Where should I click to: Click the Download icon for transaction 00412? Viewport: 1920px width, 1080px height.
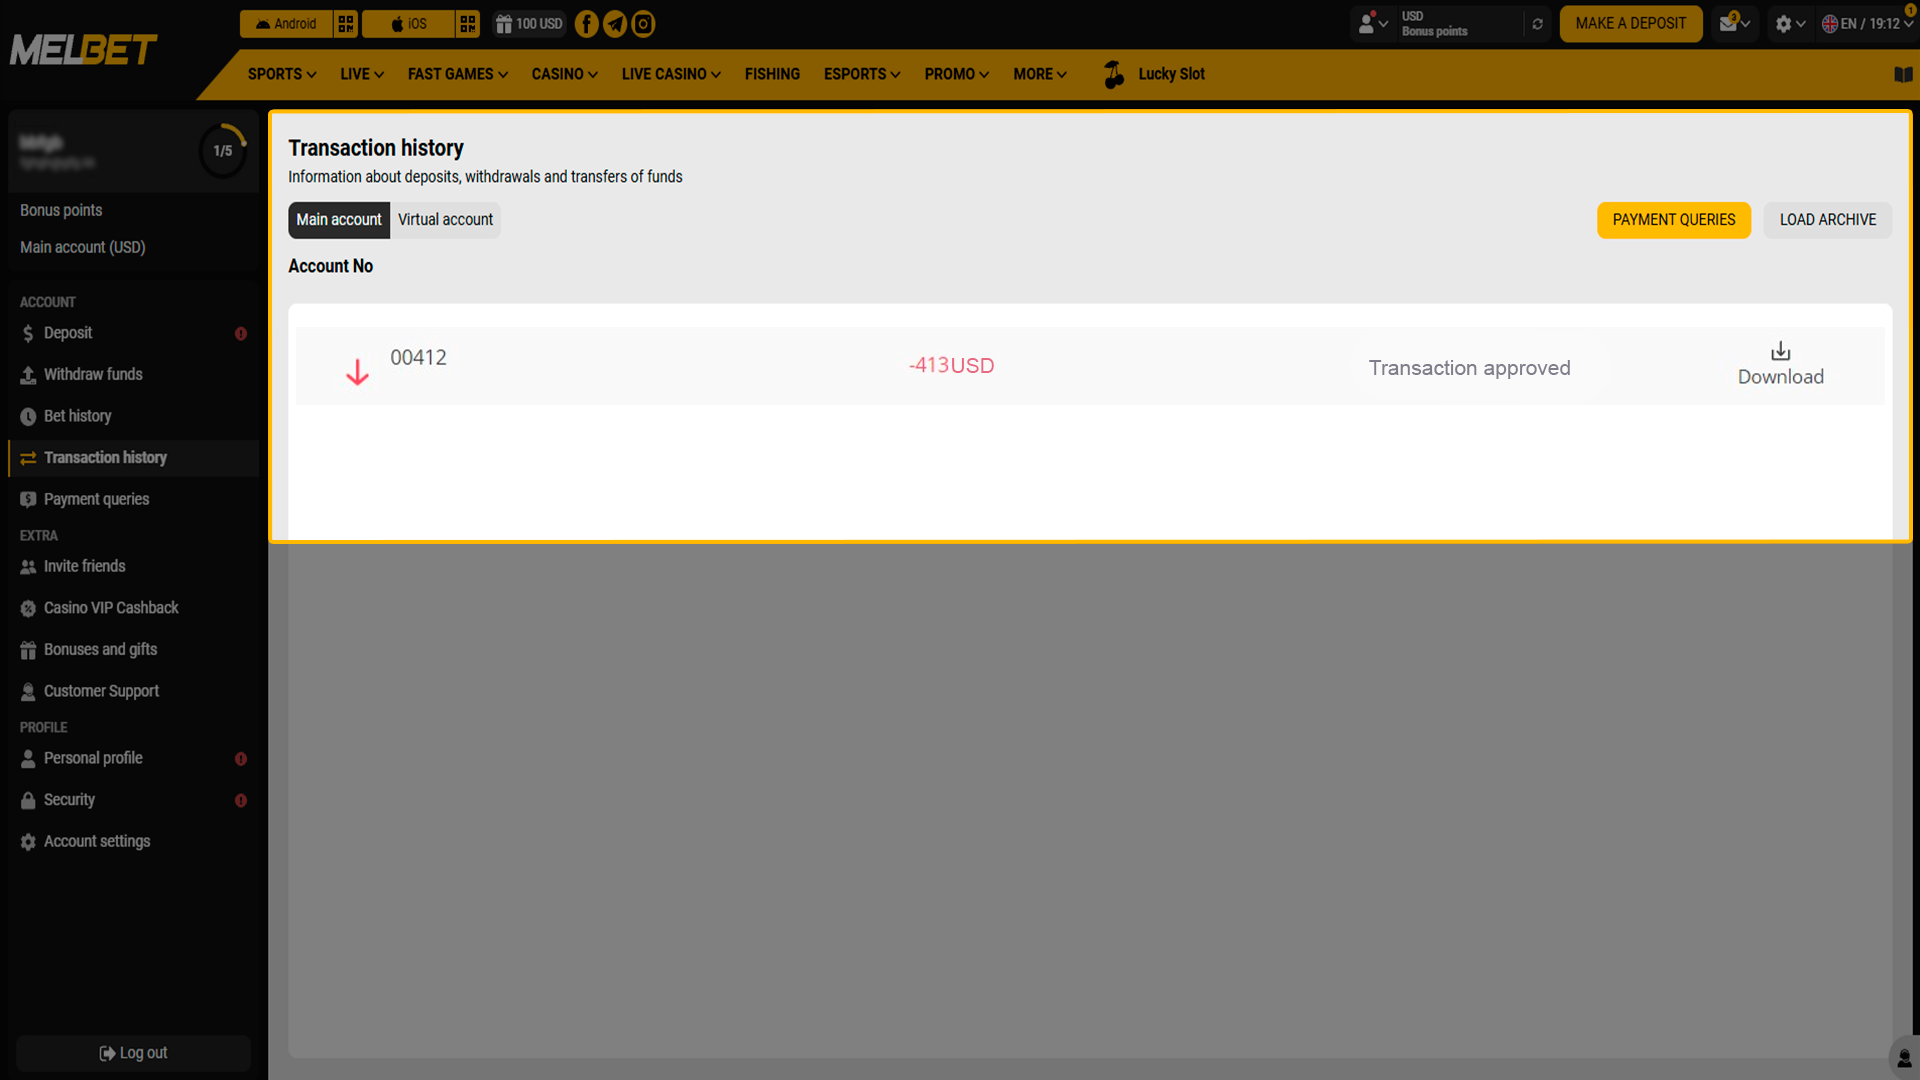pyautogui.click(x=1780, y=351)
